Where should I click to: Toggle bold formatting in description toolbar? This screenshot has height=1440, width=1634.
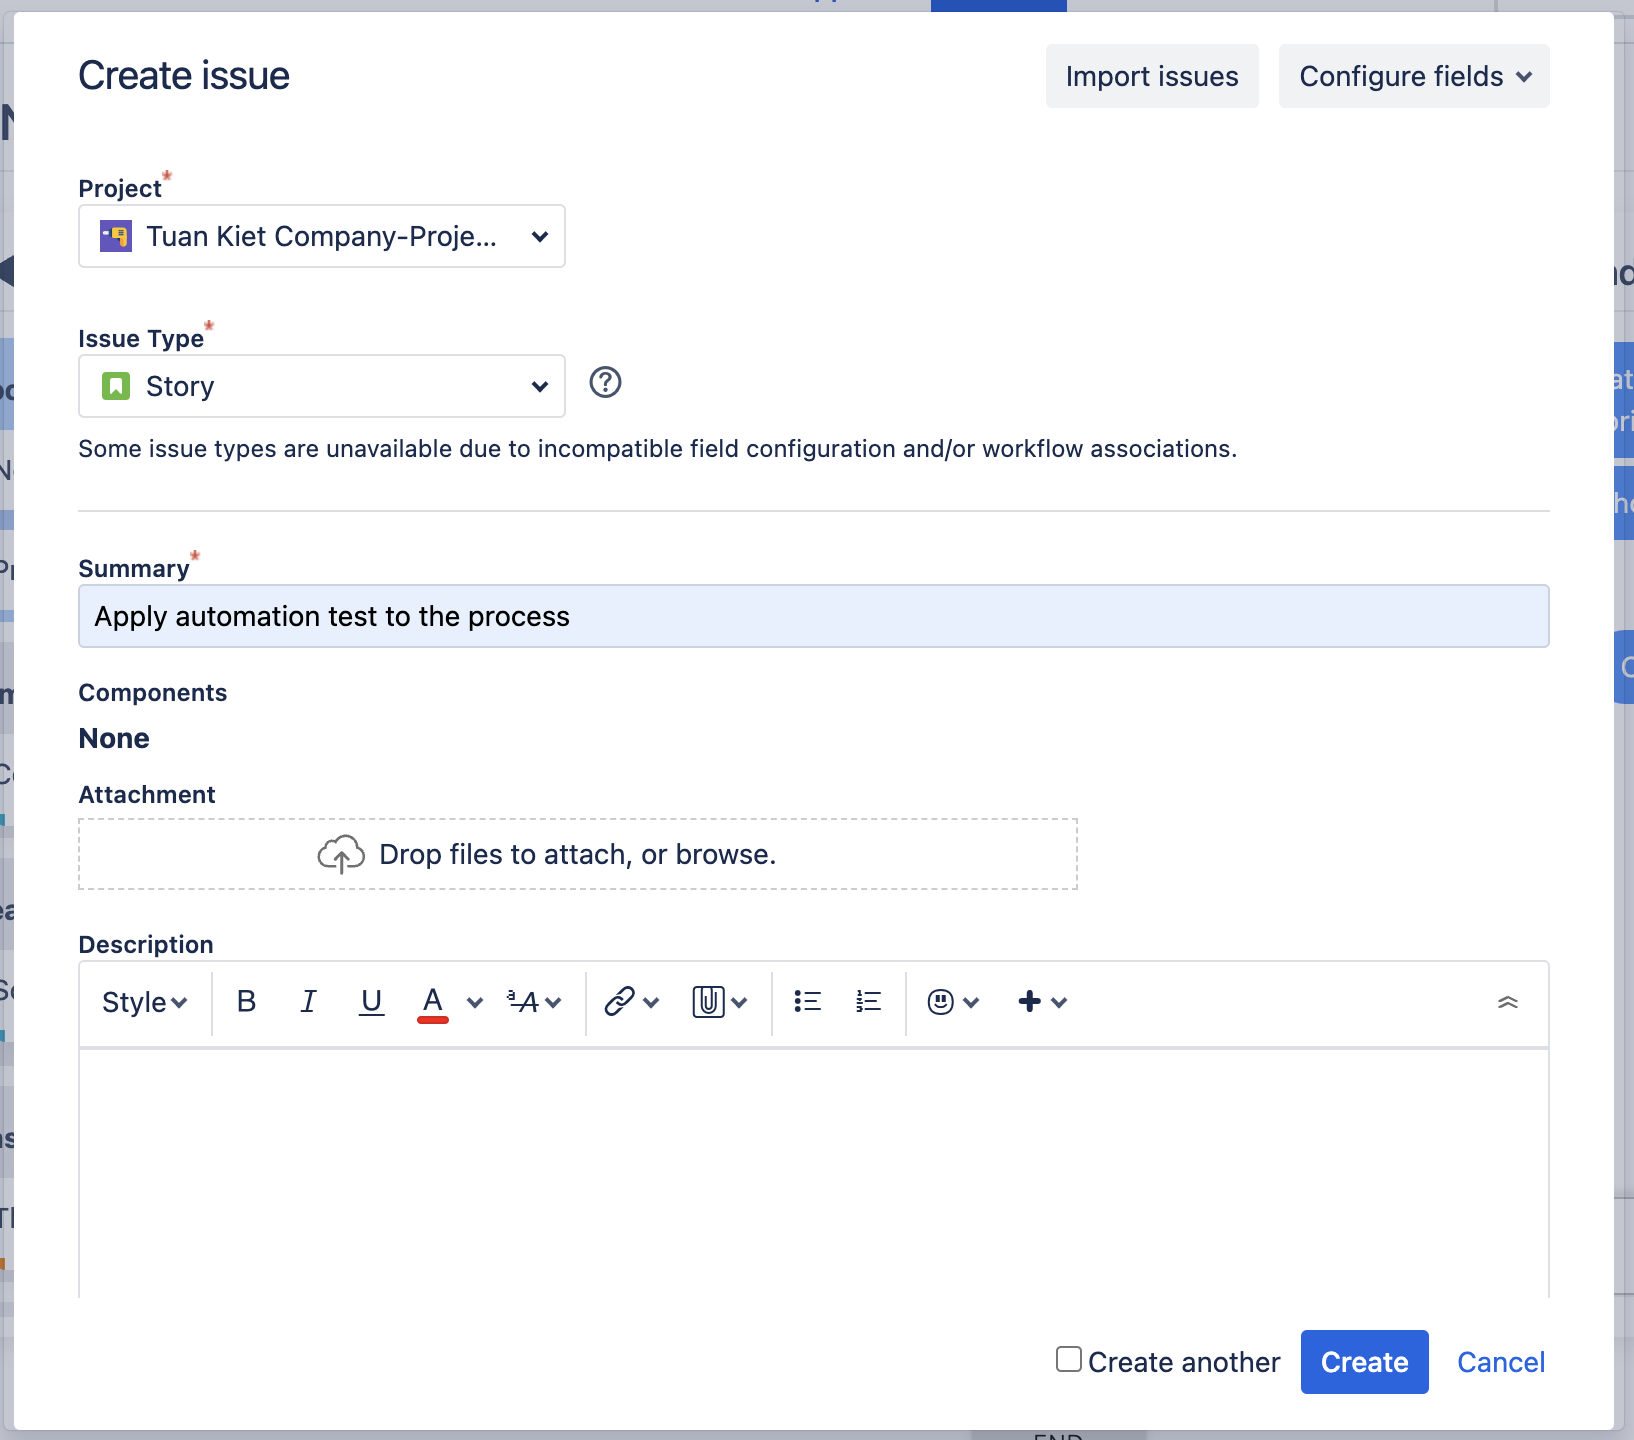tap(246, 1001)
